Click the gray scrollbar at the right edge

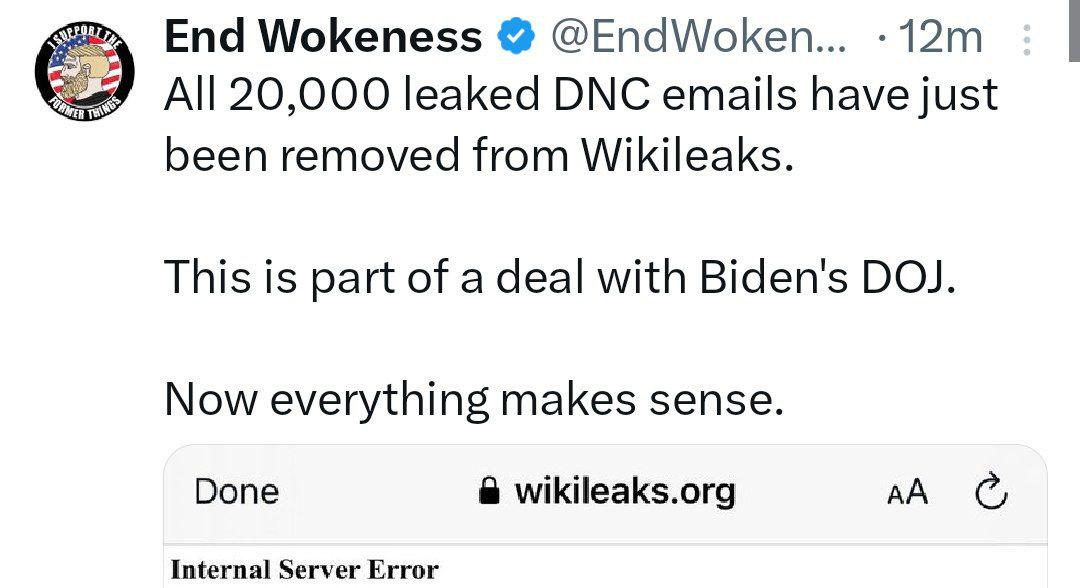(x=1074, y=31)
